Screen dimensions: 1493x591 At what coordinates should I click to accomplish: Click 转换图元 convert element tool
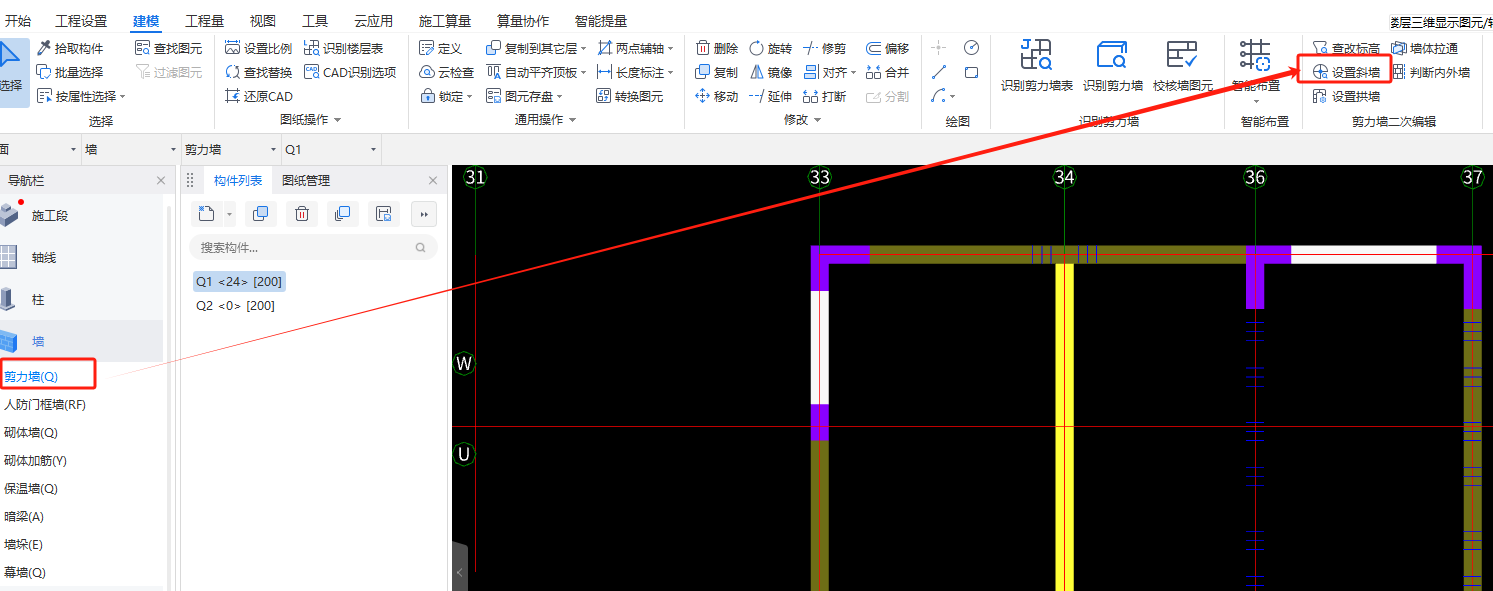pos(629,96)
